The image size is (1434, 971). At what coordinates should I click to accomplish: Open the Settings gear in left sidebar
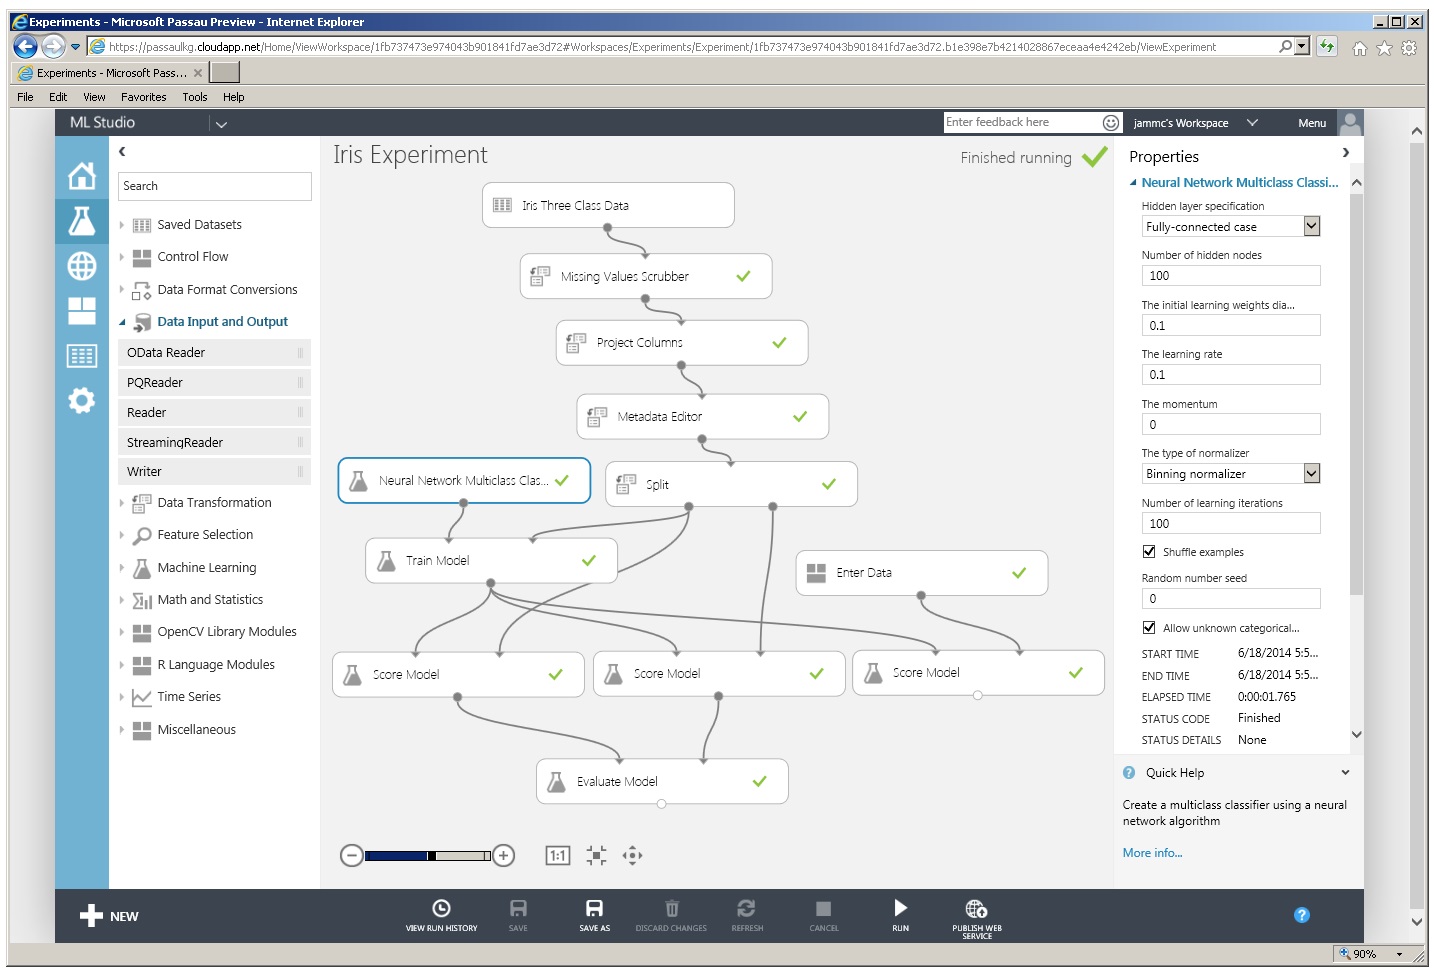(82, 401)
